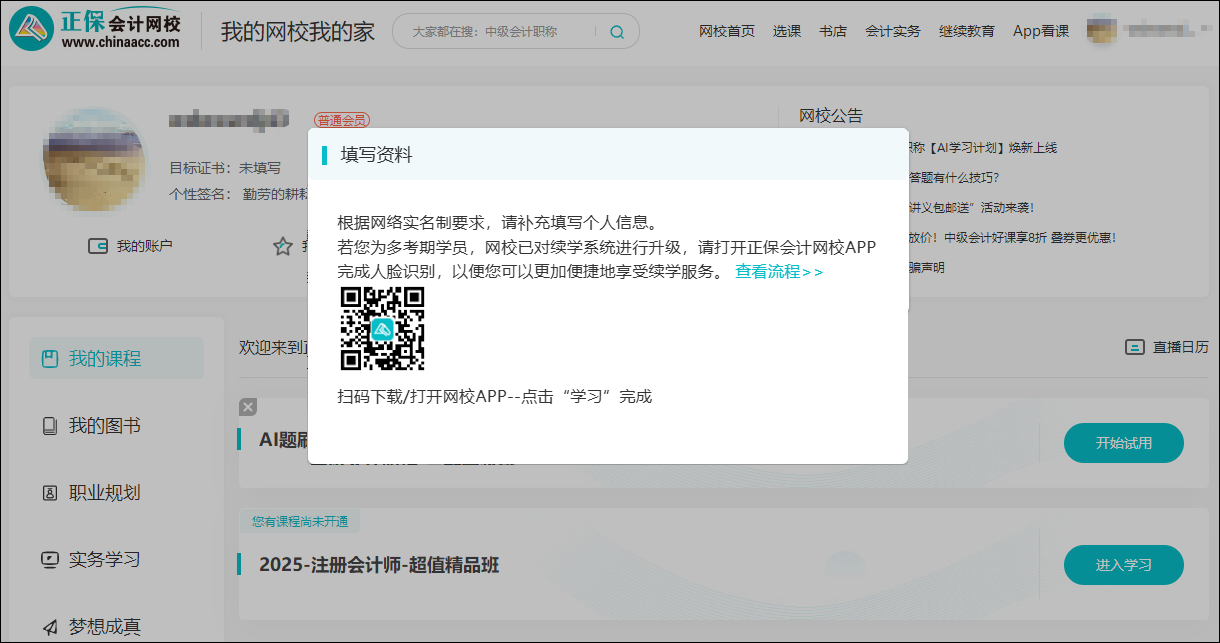Go to 选课 in top navigation
The width and height of the screenshot is (1220, 643).
[787, 31]
